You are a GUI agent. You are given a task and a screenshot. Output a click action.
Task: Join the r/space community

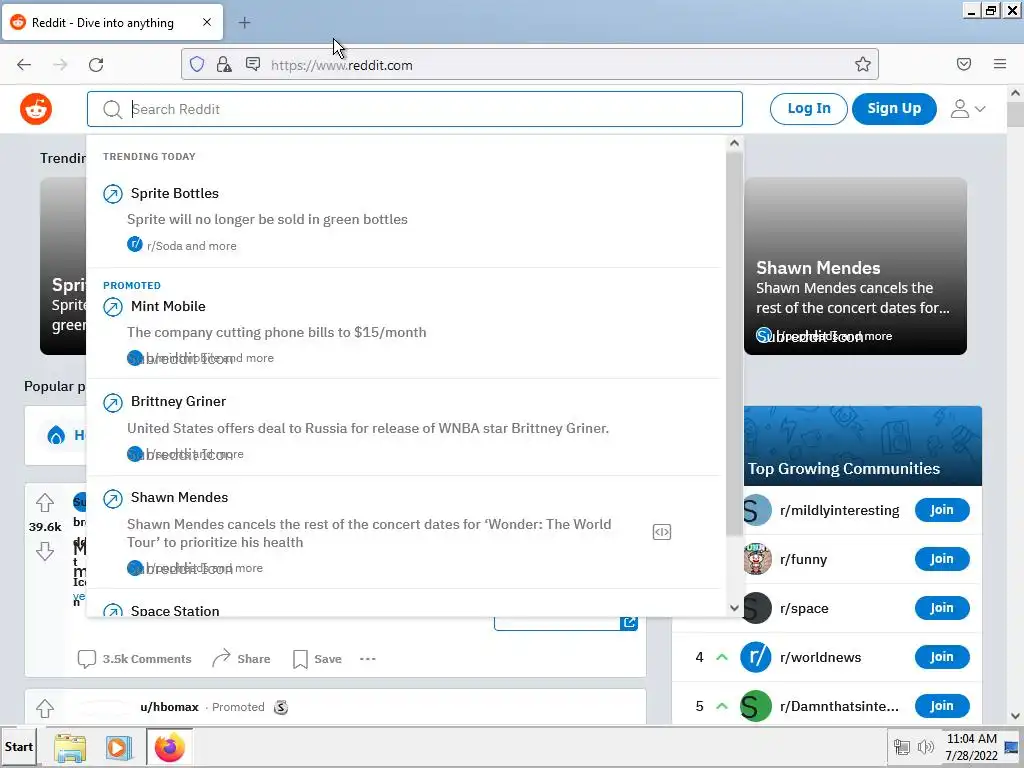coord(942,608)
